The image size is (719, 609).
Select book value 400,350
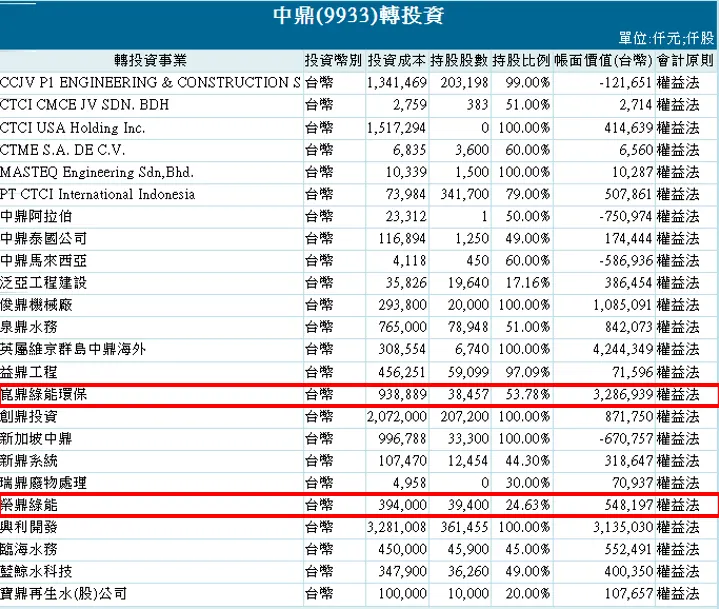click(628, 571)
